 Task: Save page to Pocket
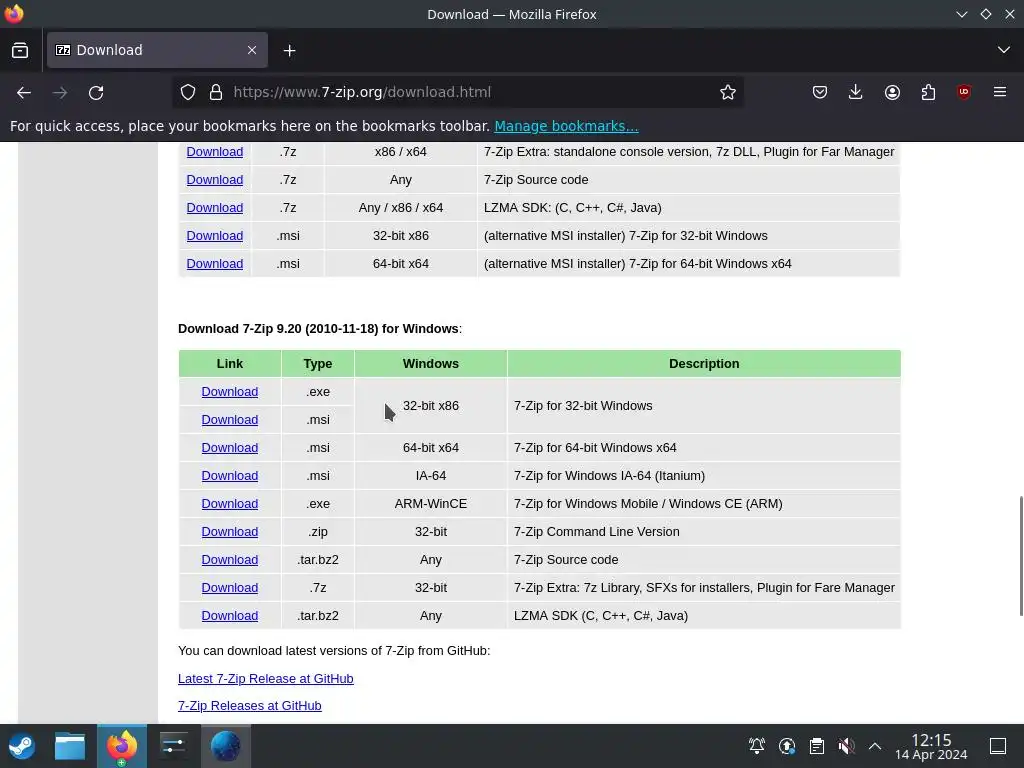coord(820,93)
